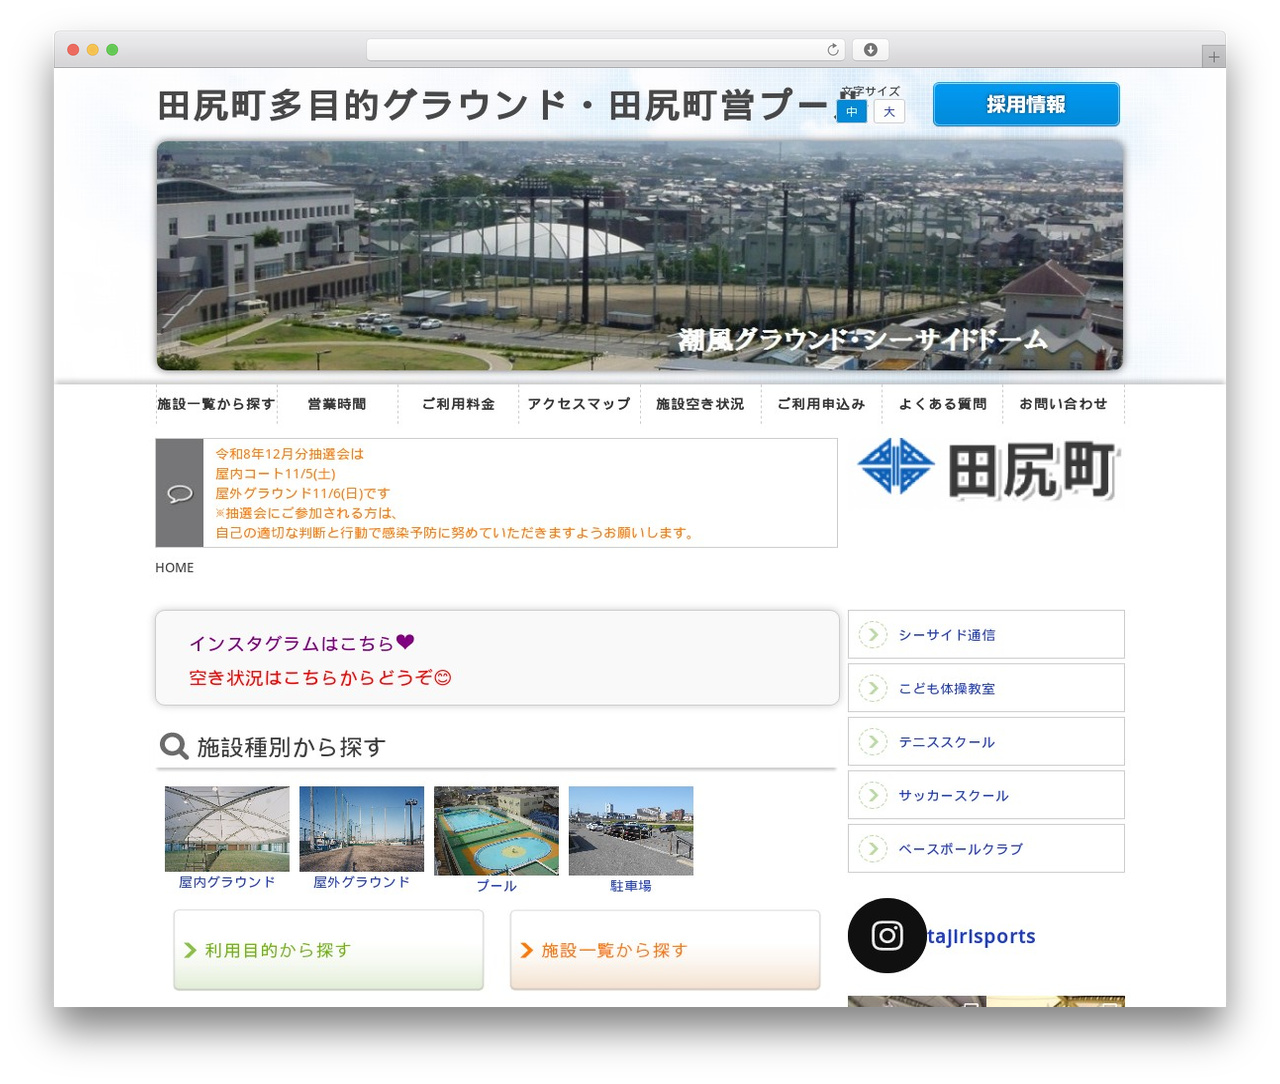Click the Instagram logo icon
This screenshot has height=1084, width=1280.
click(x=887, y=935)
